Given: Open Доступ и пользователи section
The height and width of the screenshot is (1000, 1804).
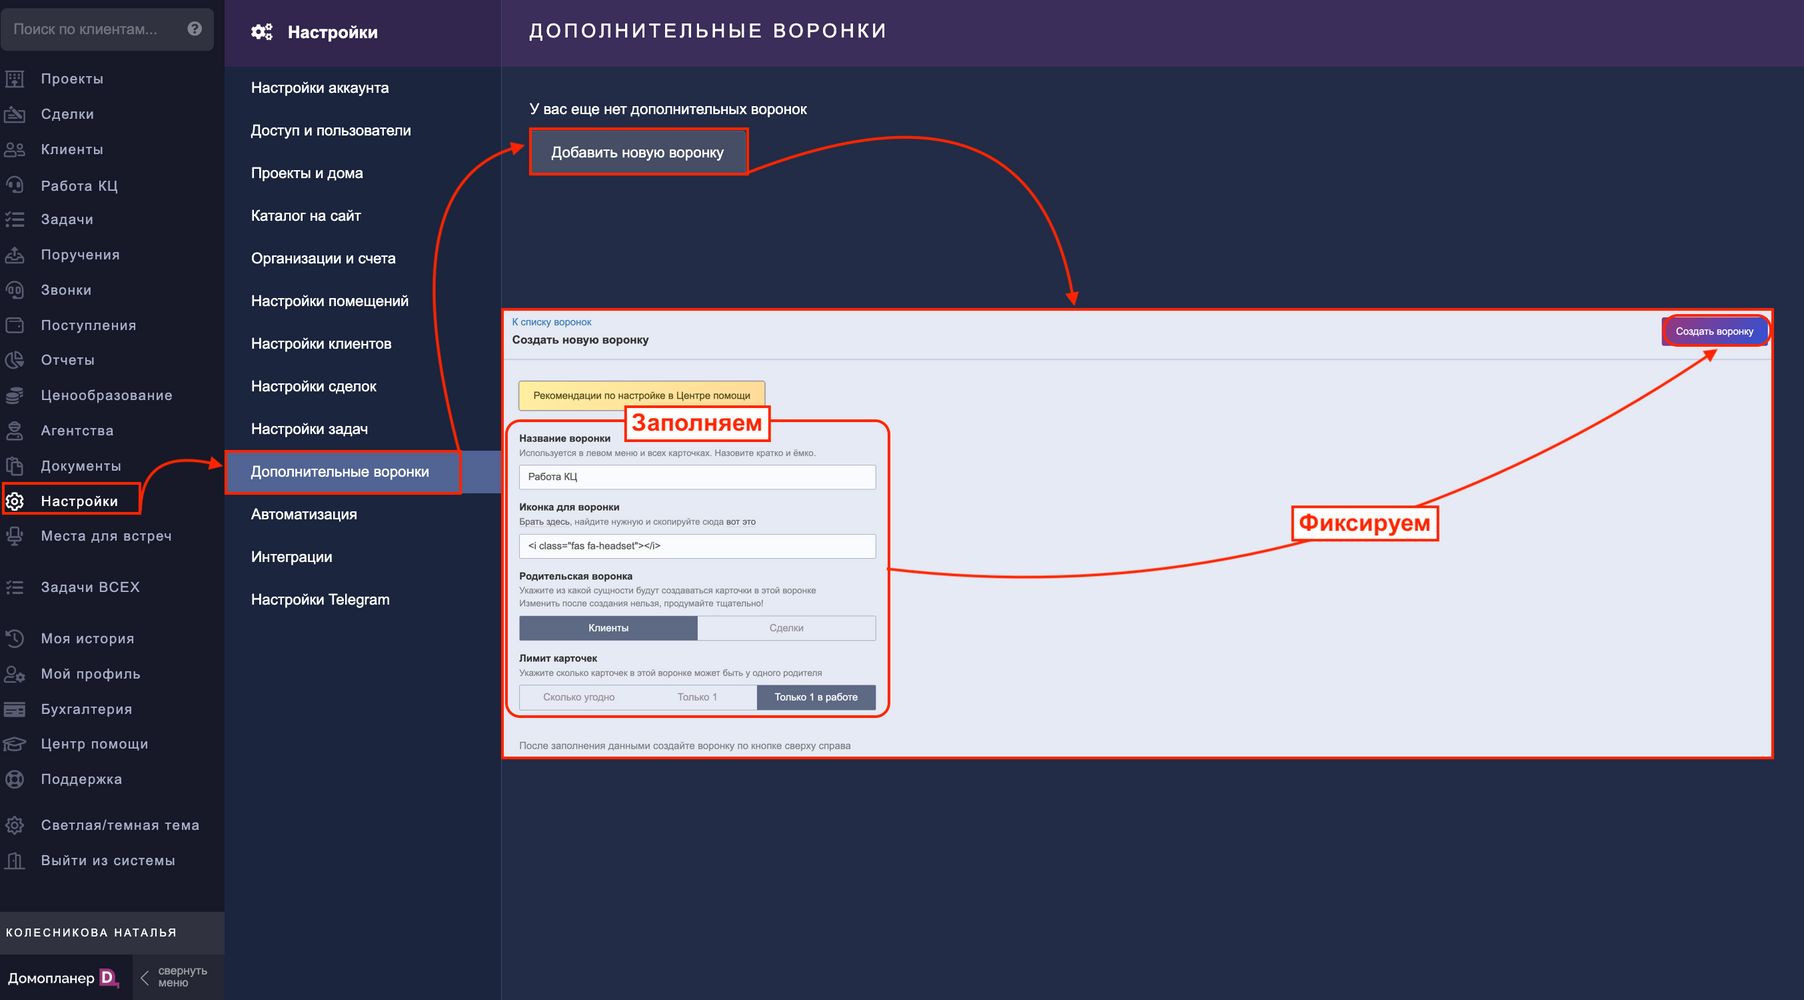Looking at the screenshot, I should (331, 130).
